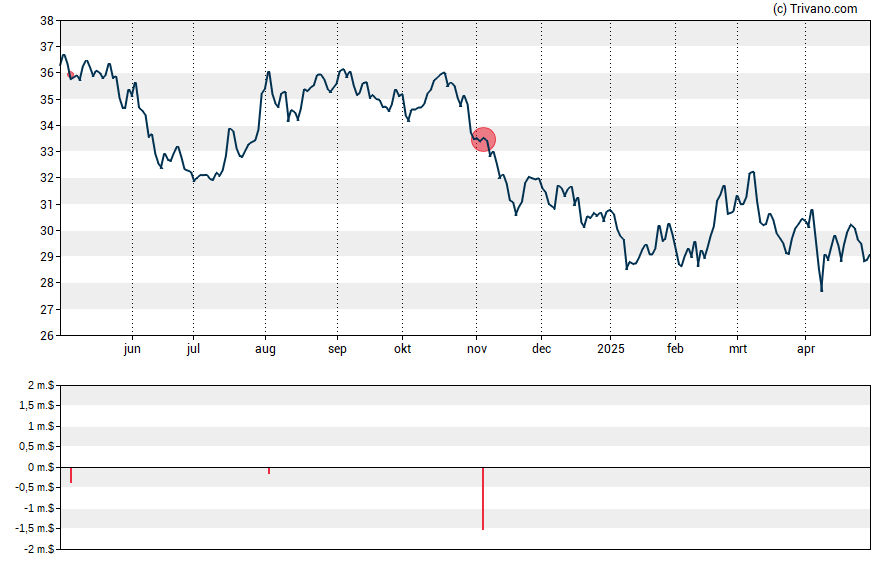Click the 'jul' month label
The height and width of the screenshot is (565, 888).
tap(193, 349)
